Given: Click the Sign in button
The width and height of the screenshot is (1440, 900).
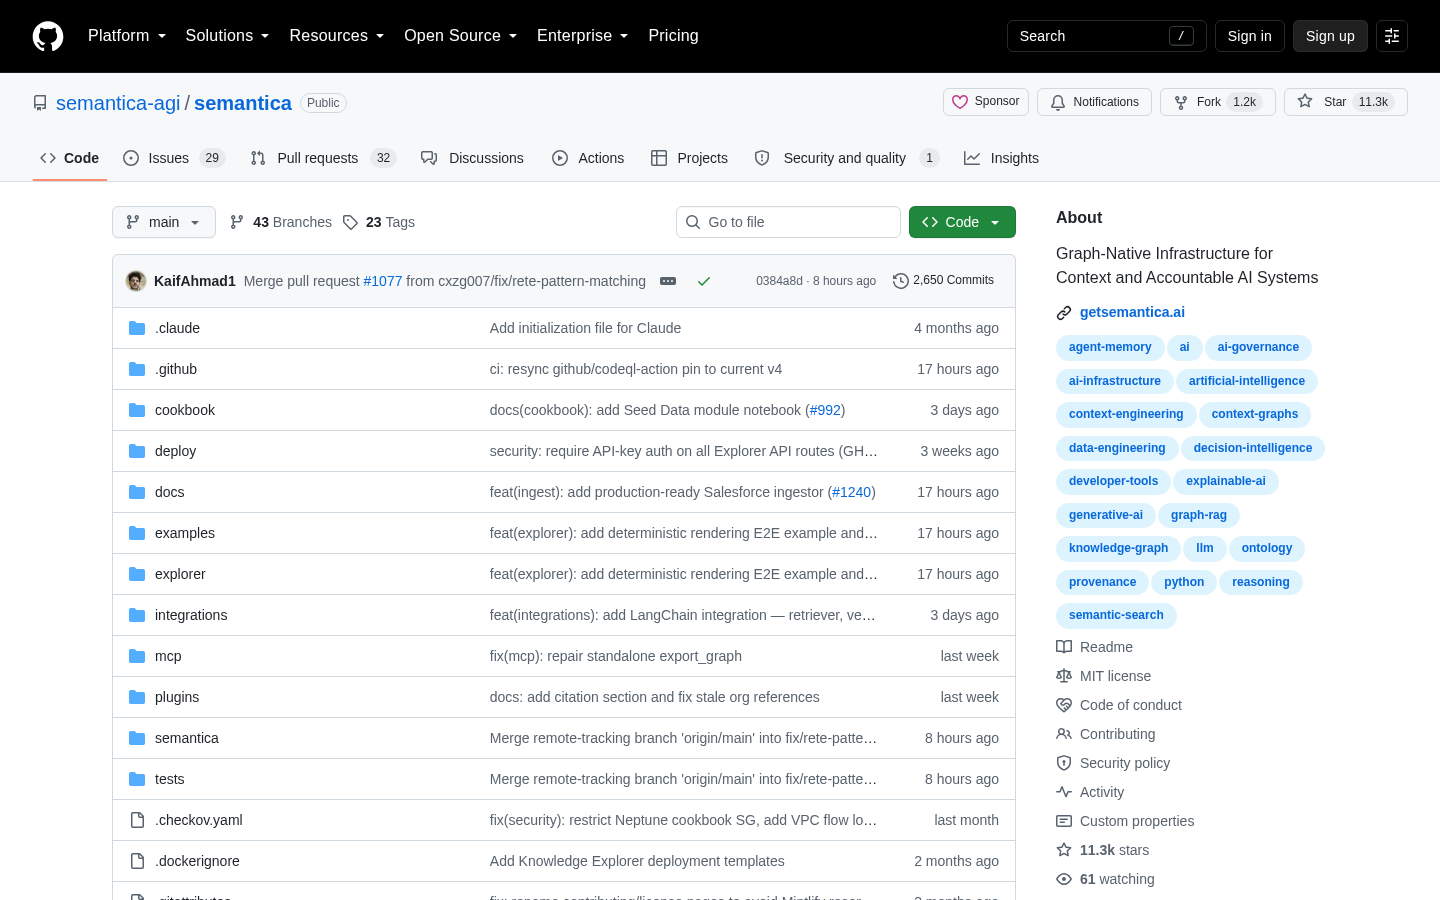Looking at the screenshot, I should coord(1250,36).
